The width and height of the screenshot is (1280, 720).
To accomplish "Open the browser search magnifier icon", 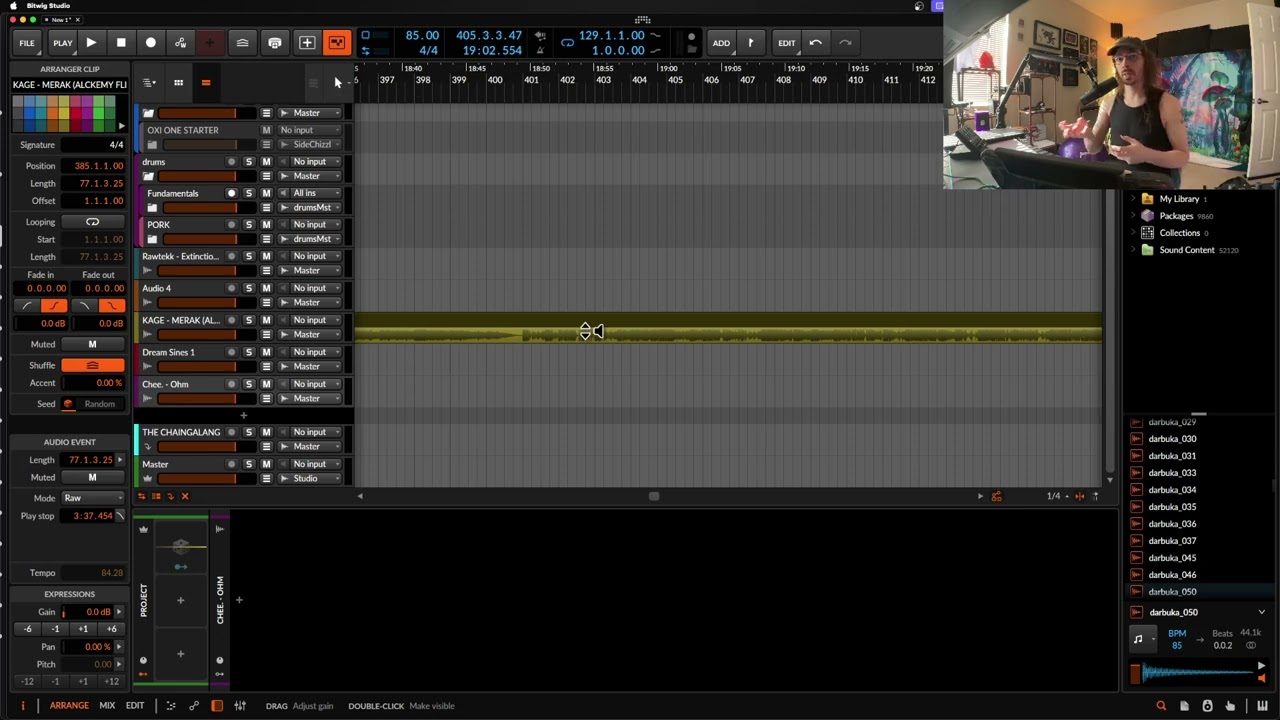I will coord(1161,706).
